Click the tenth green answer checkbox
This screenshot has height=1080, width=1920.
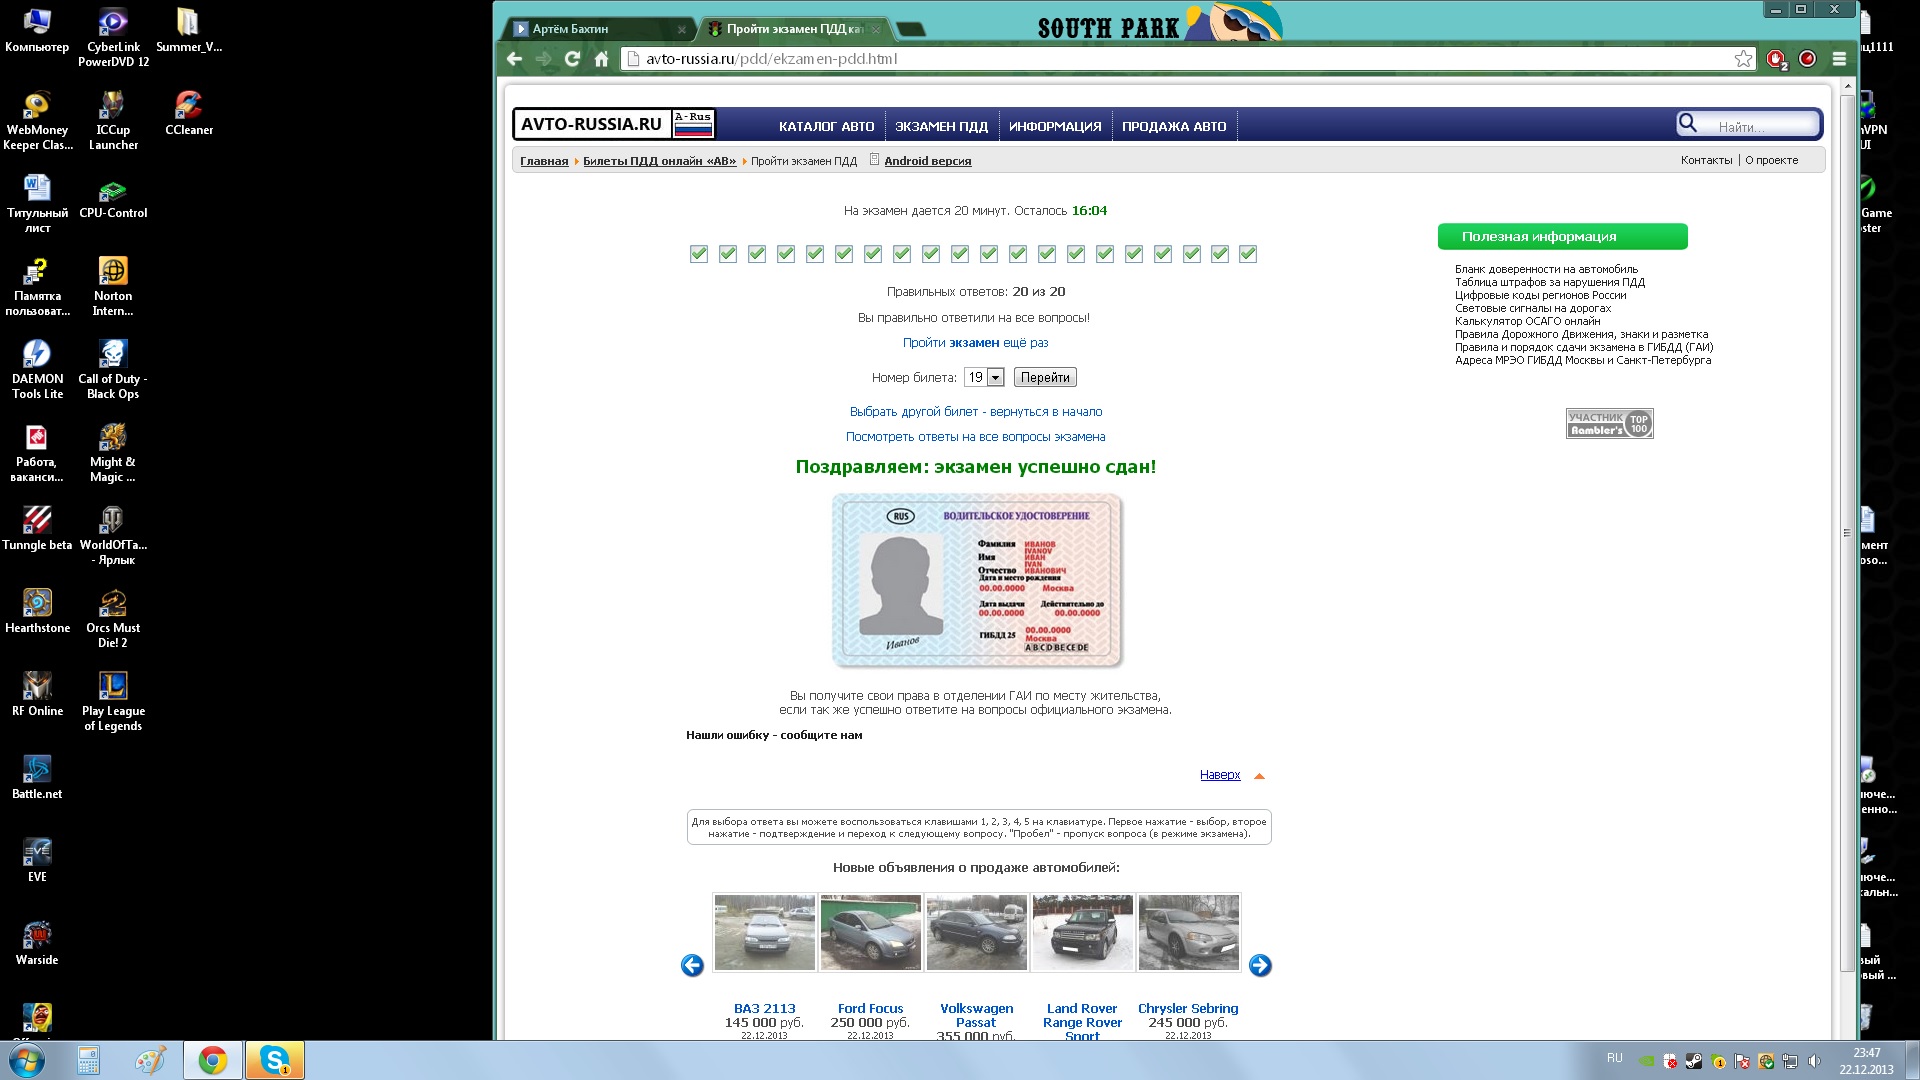960,254
